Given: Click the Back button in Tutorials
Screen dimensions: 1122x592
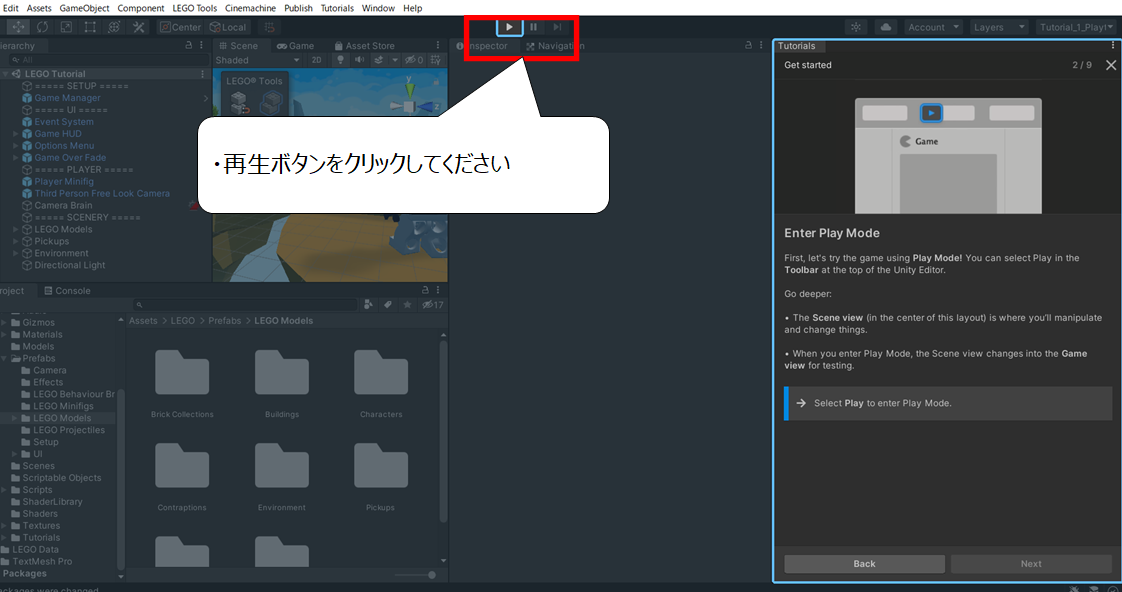Looking at the screenshot, I should coord(864,564).
